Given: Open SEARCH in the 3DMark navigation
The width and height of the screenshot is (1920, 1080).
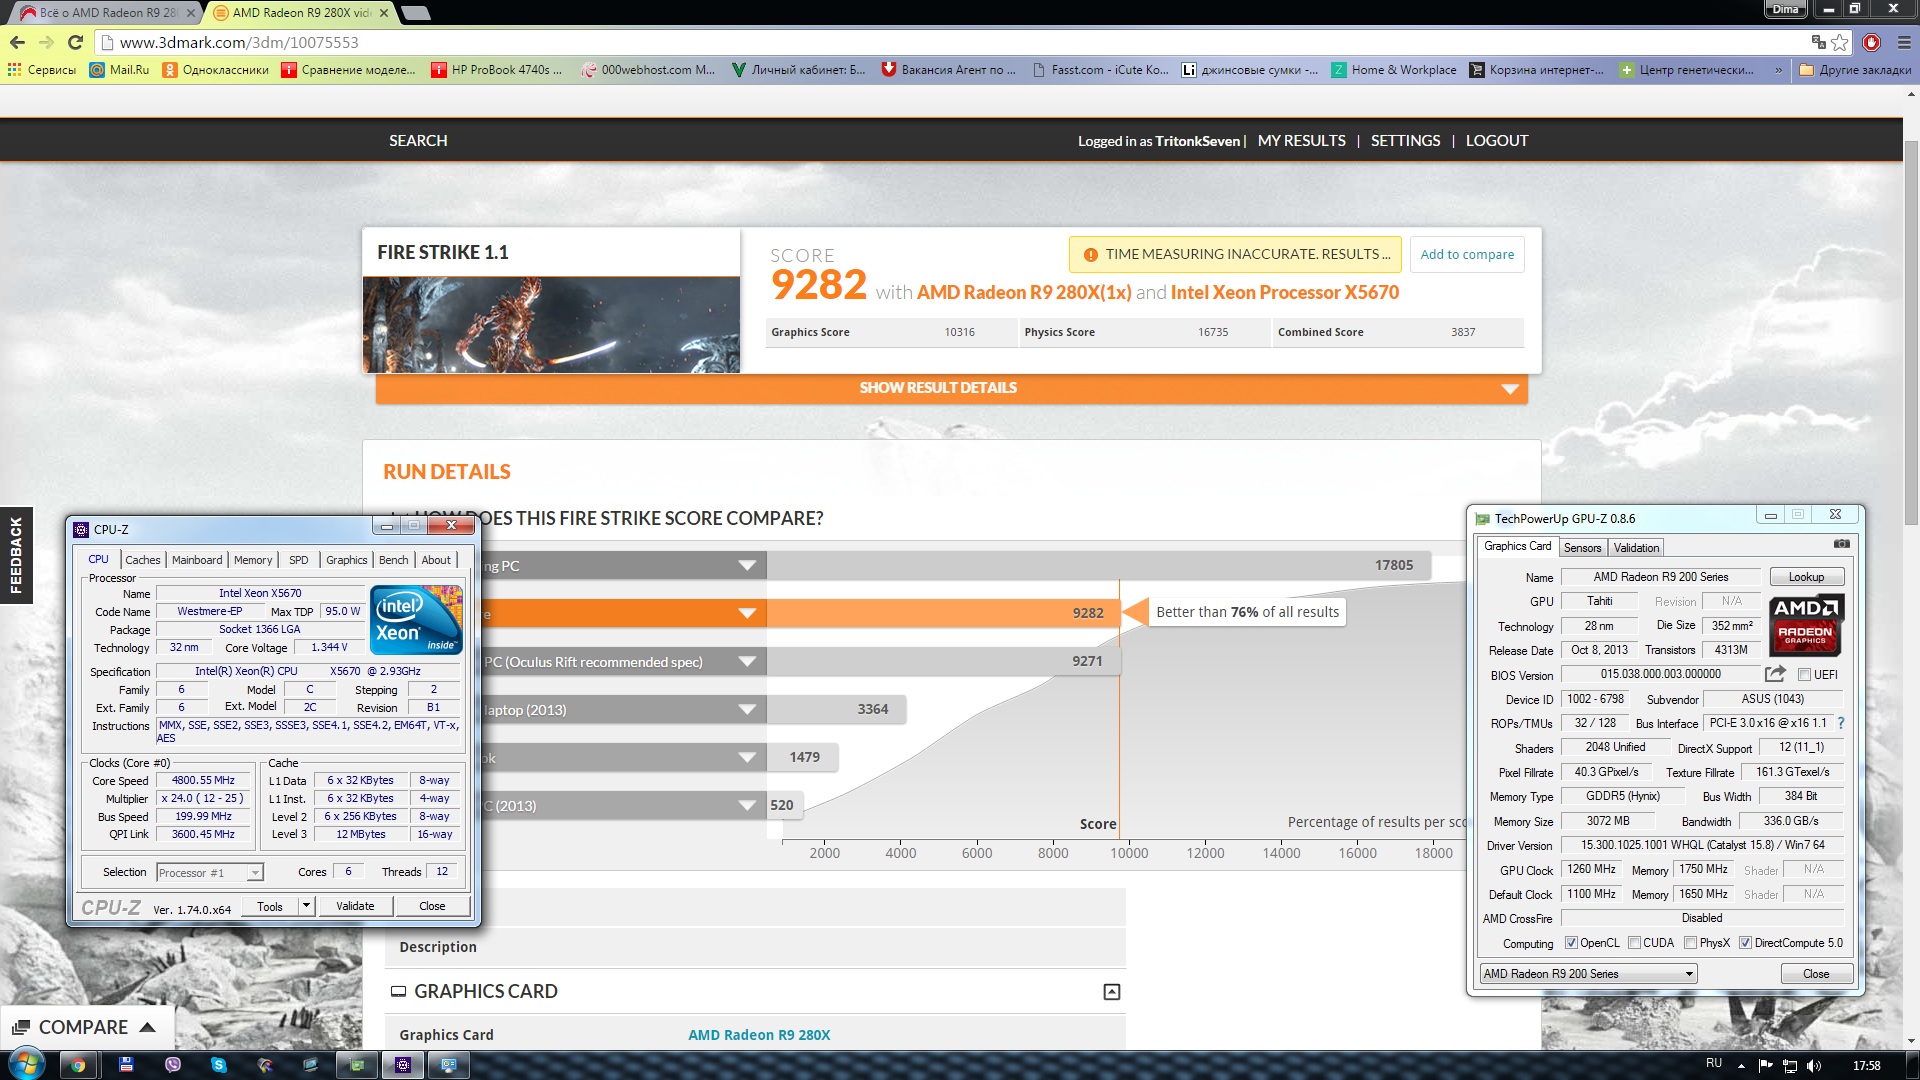Looking at the screenshot, I should pyautogui.click(x=418, y=141).
